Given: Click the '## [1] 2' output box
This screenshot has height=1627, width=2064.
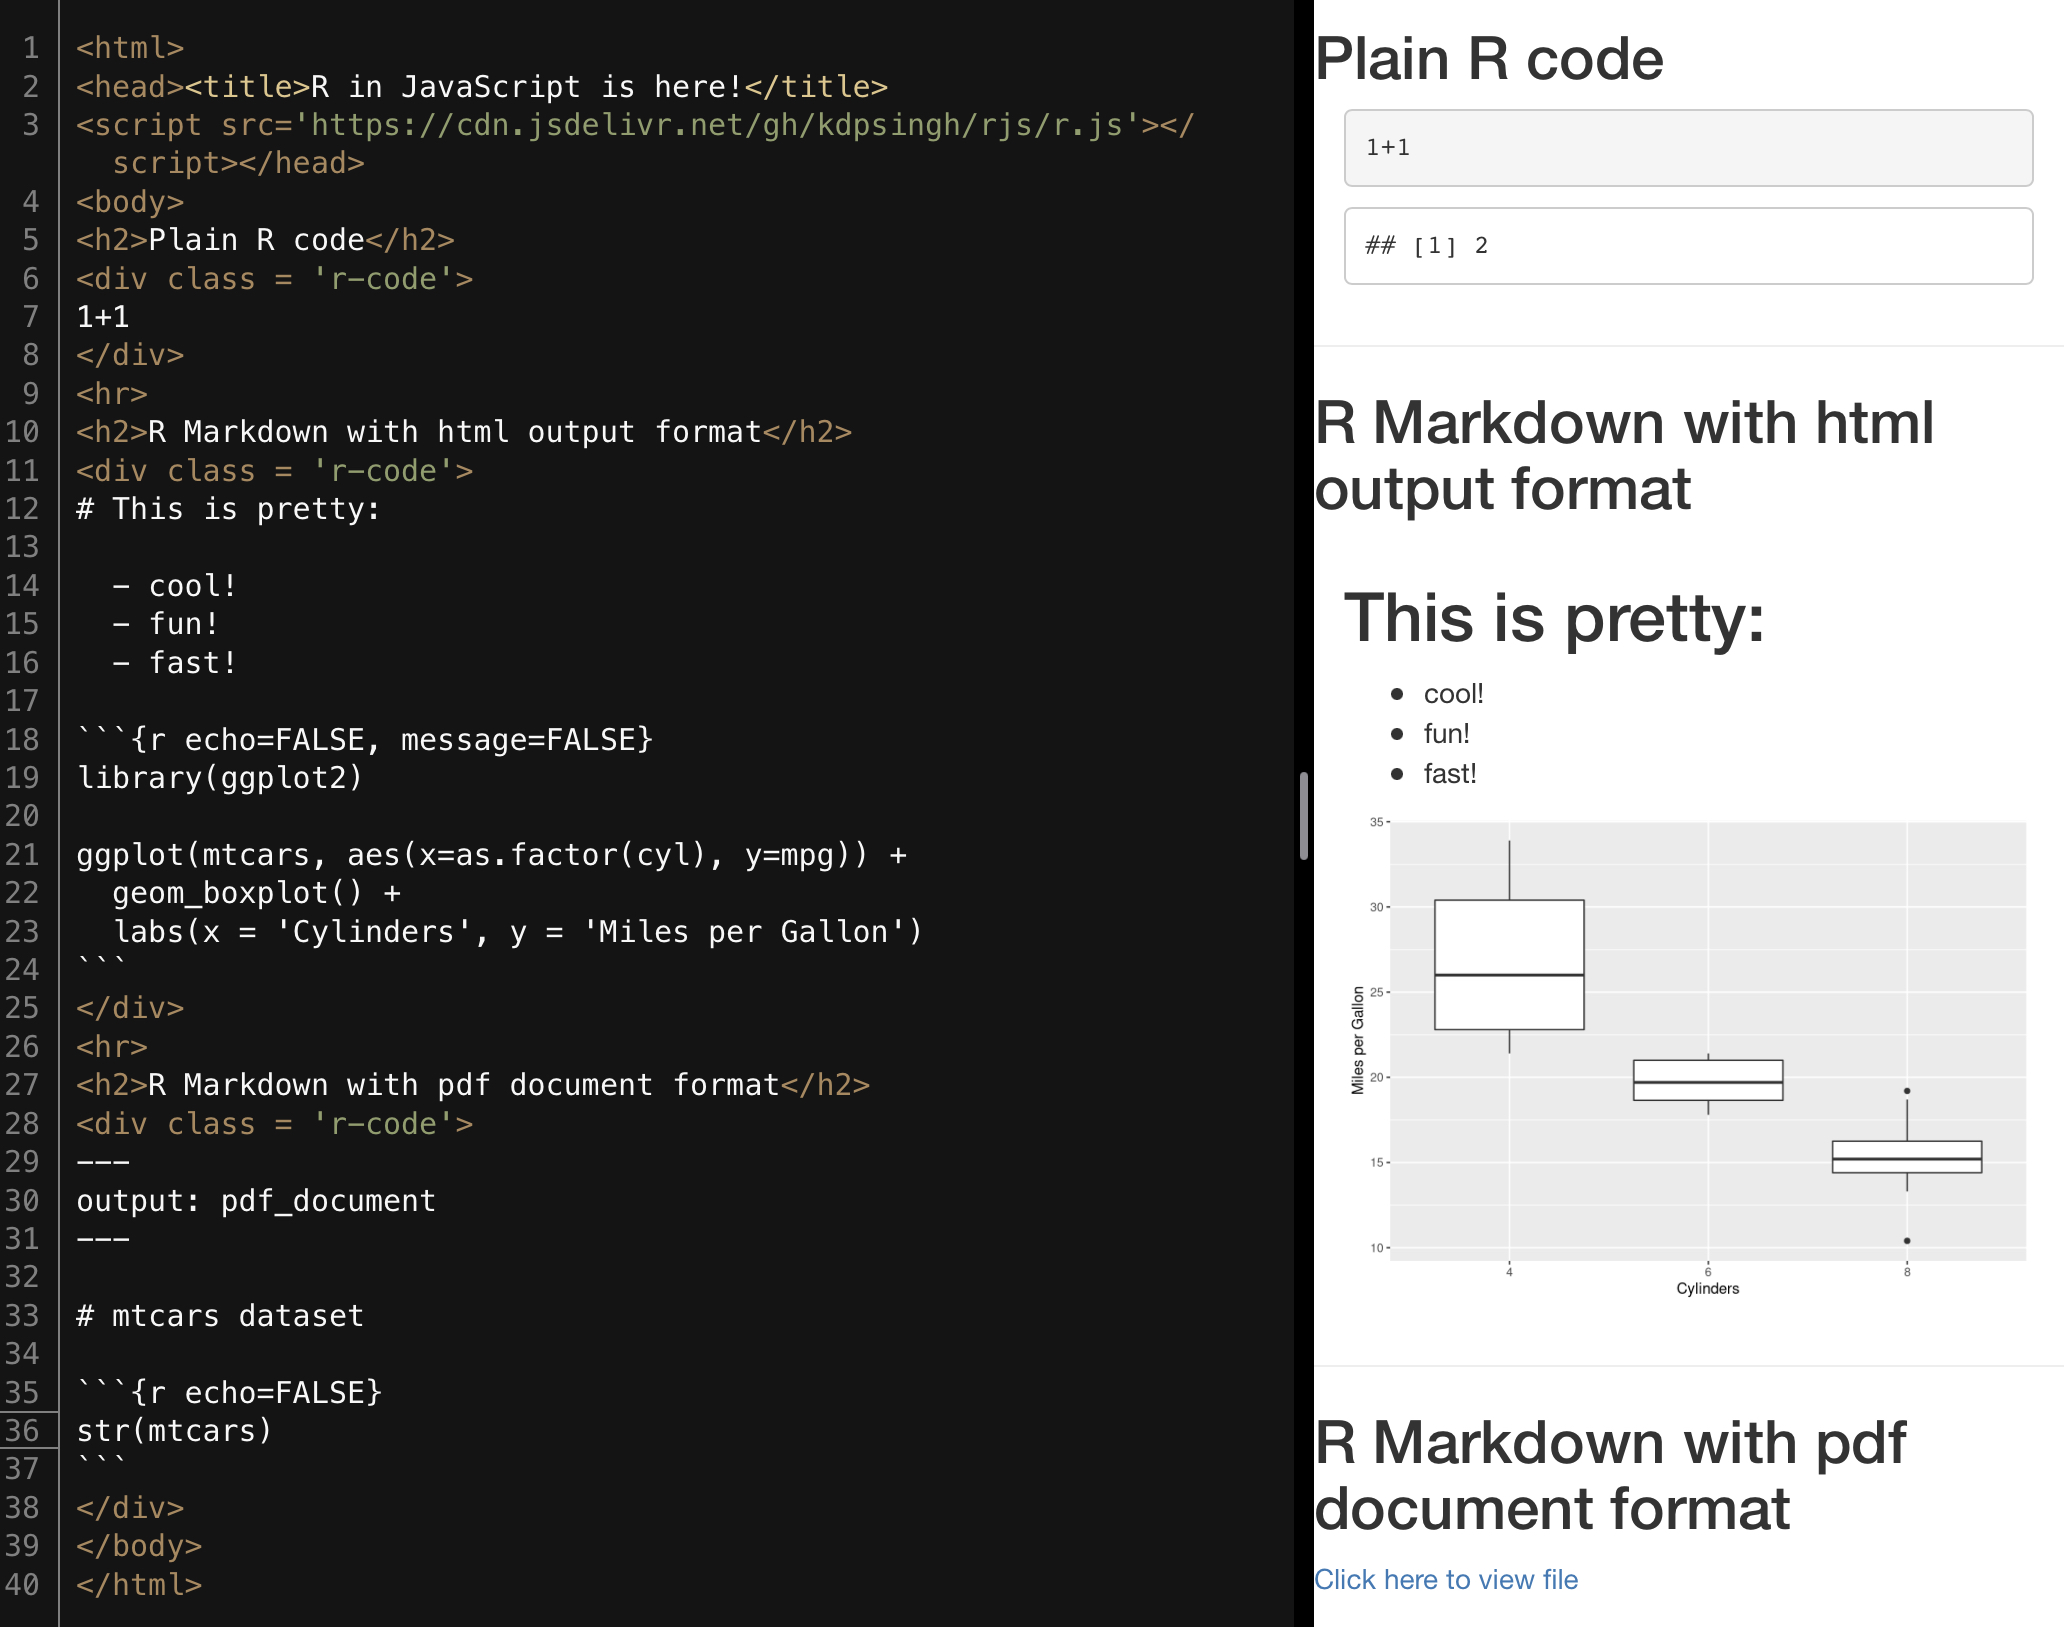Looking at the screenshot, I should tap(1687, 246).
